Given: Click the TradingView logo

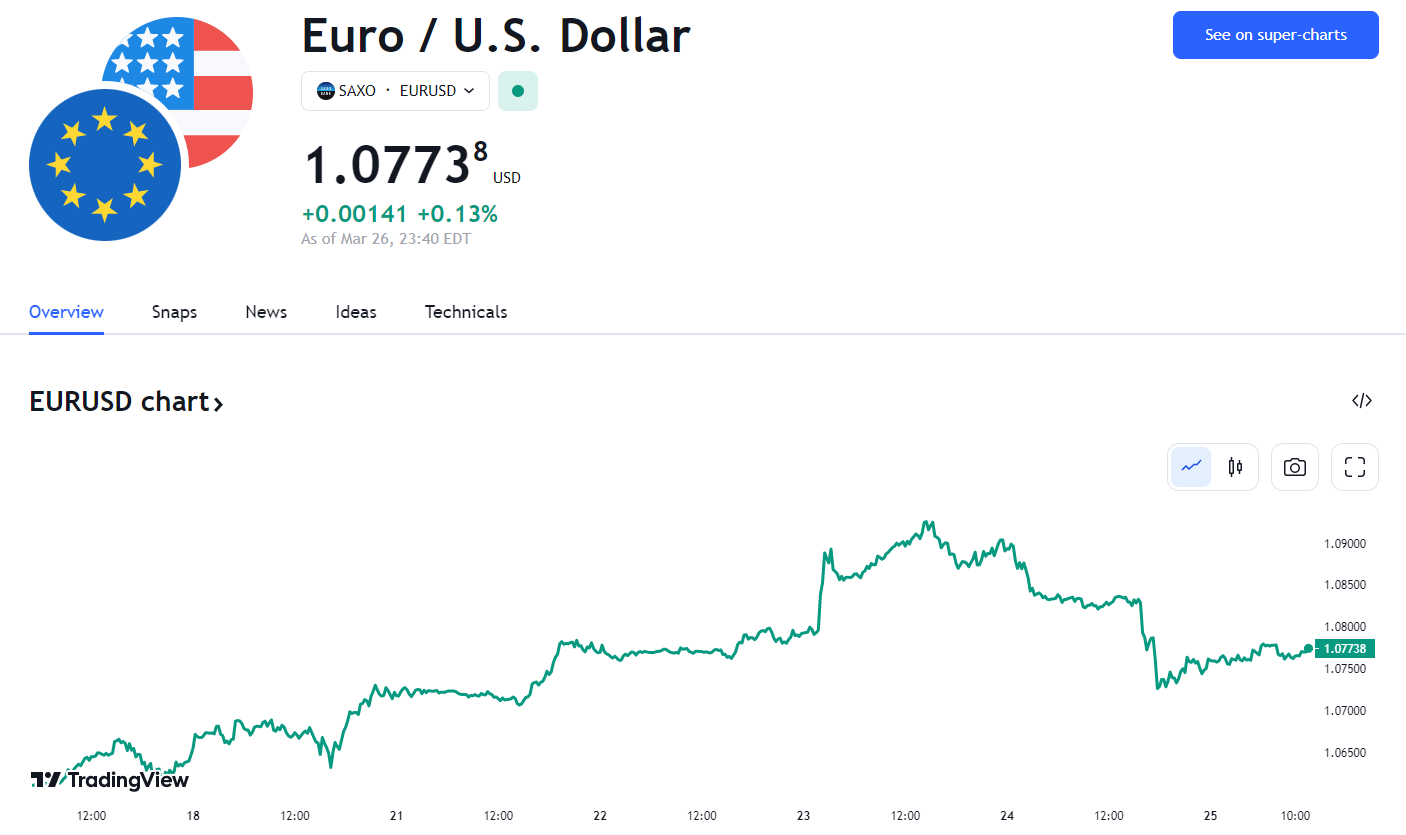Looking at the screenshot, I should [x=110, y=780].
